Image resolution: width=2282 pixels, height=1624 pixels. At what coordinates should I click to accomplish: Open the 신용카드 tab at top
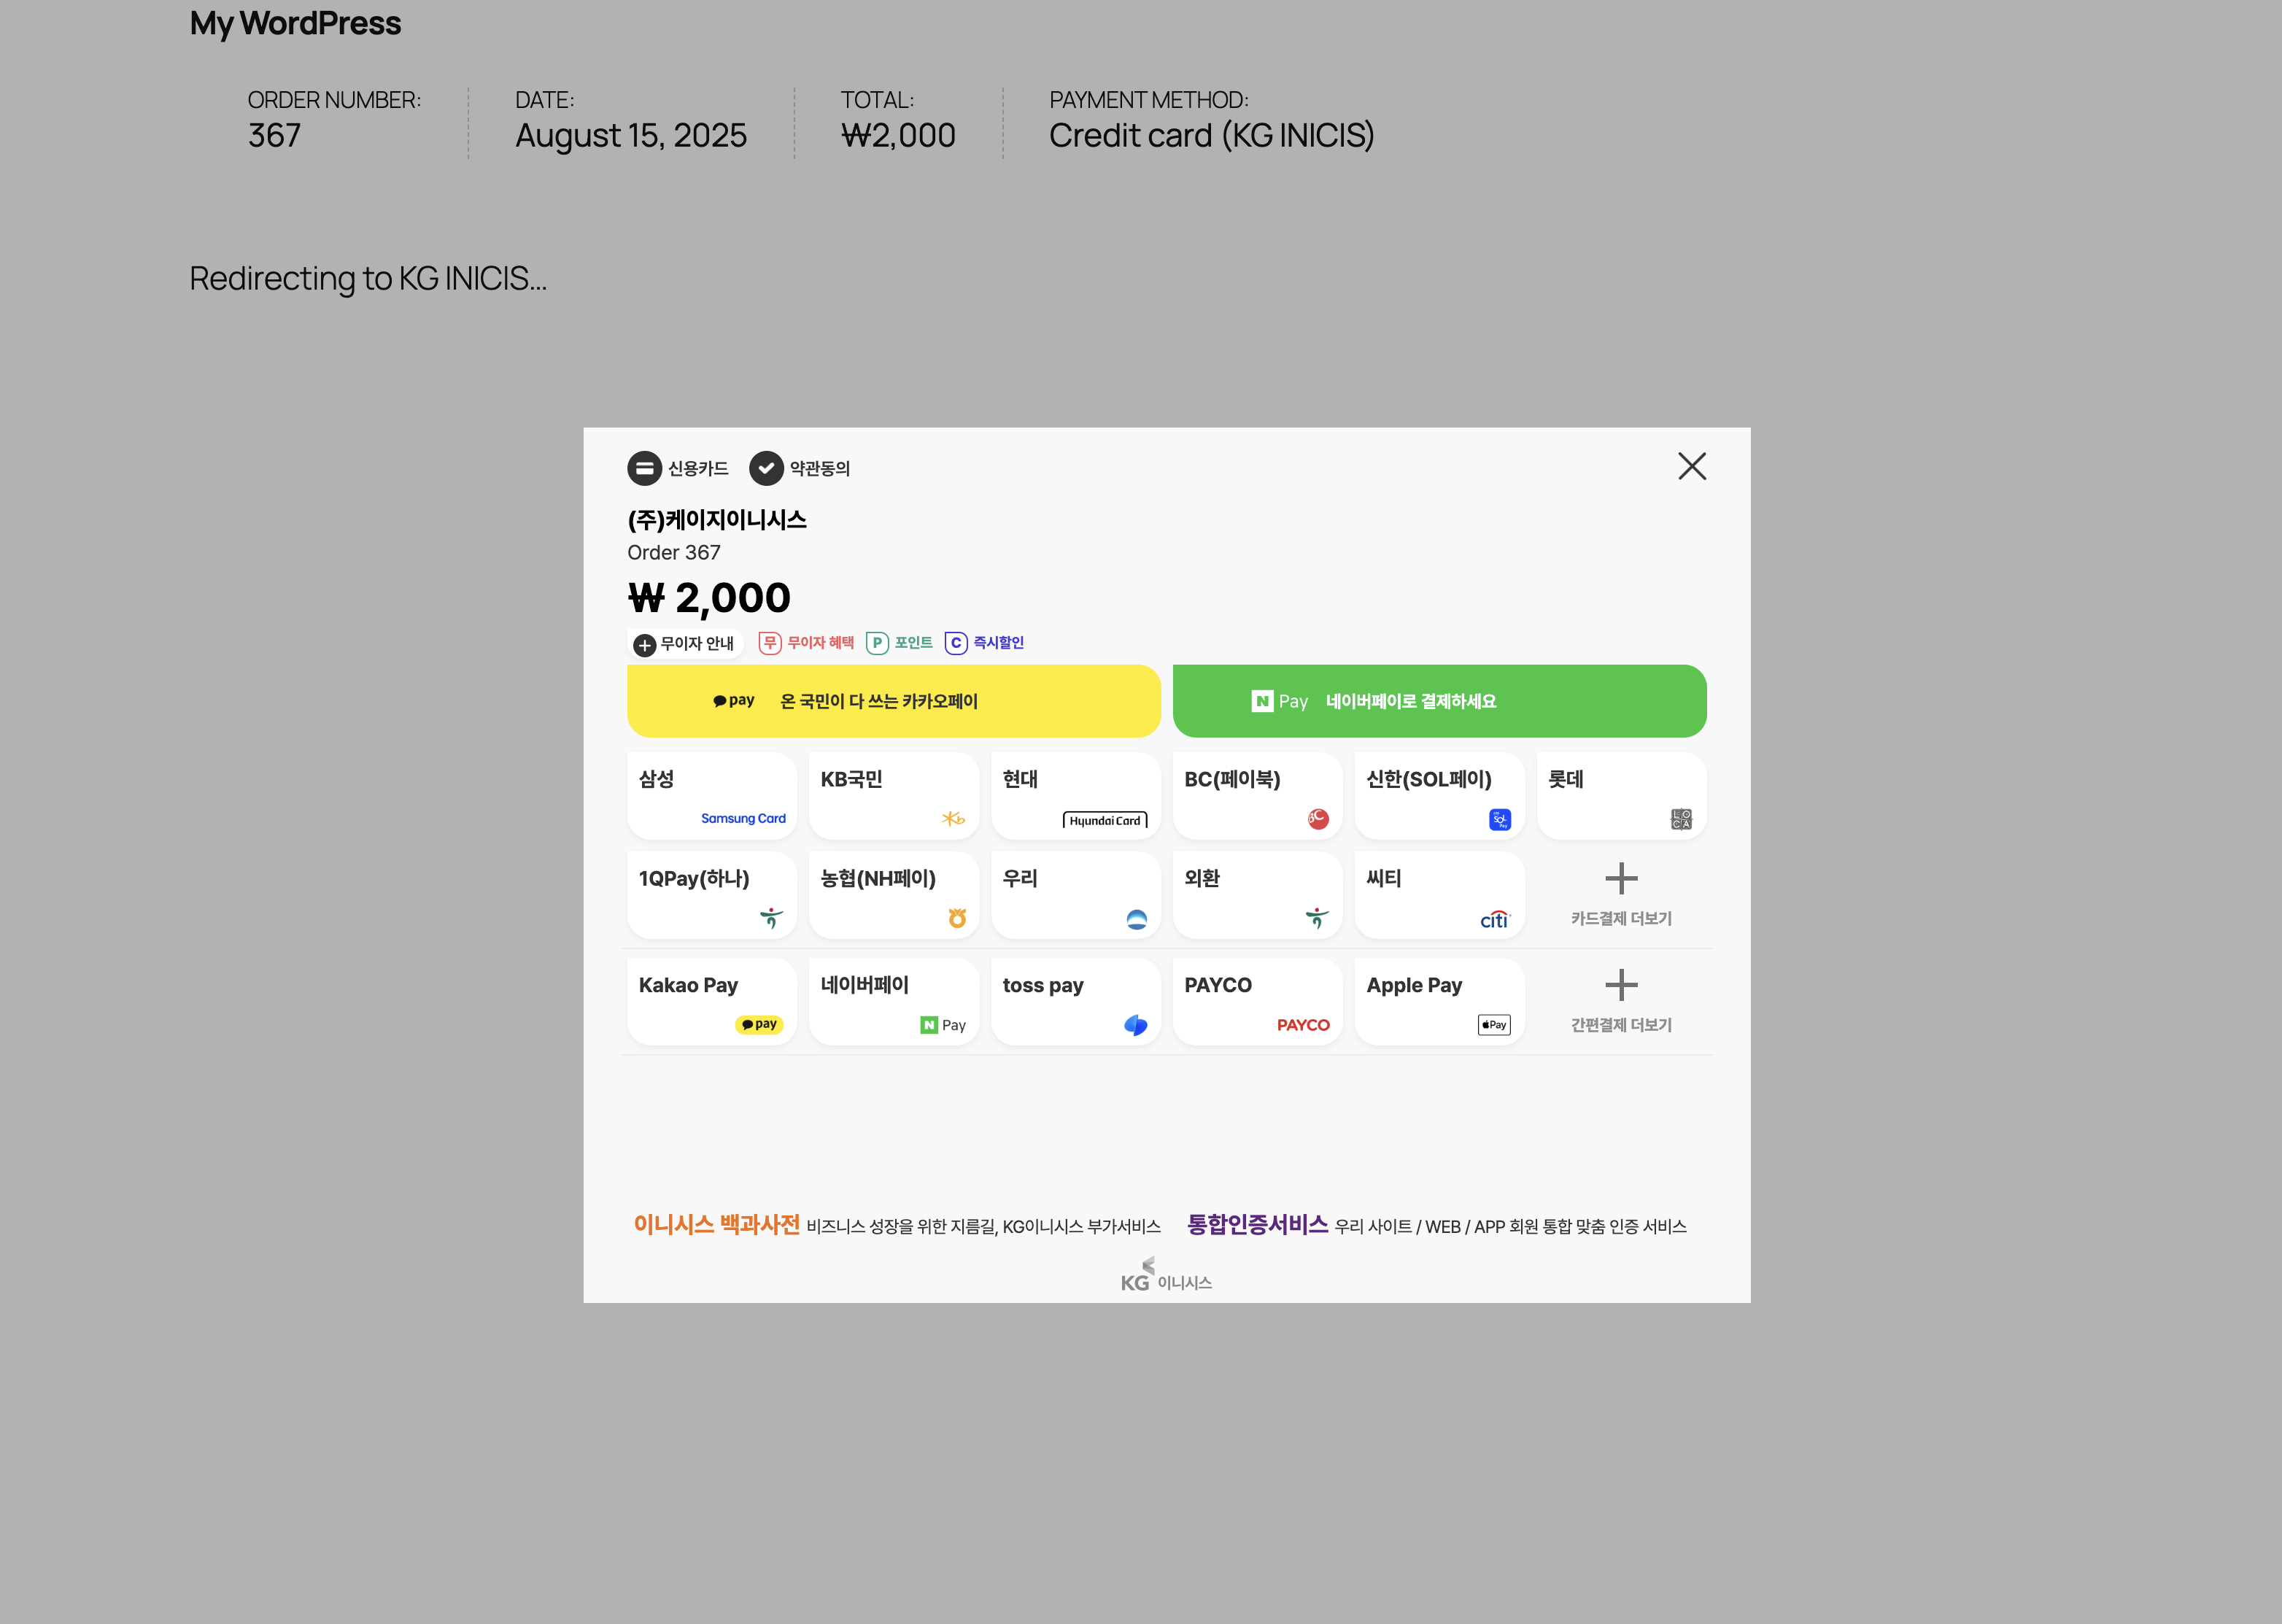click(x=678, y=468)
